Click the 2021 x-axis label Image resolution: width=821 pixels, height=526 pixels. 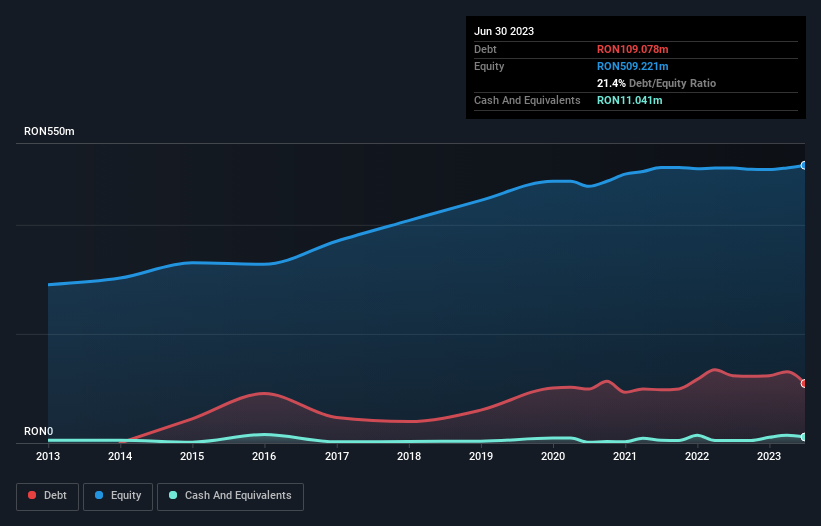(625, 456)
